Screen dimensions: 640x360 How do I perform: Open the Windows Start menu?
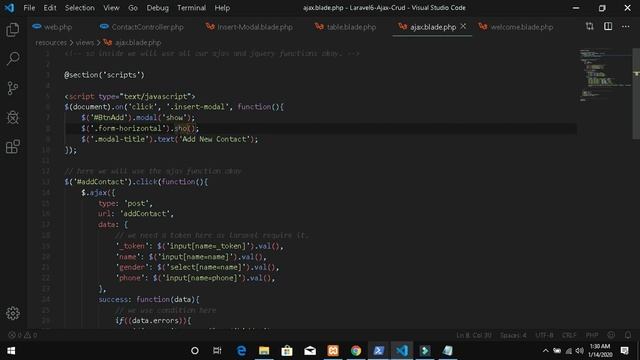(x=11, y=351)
